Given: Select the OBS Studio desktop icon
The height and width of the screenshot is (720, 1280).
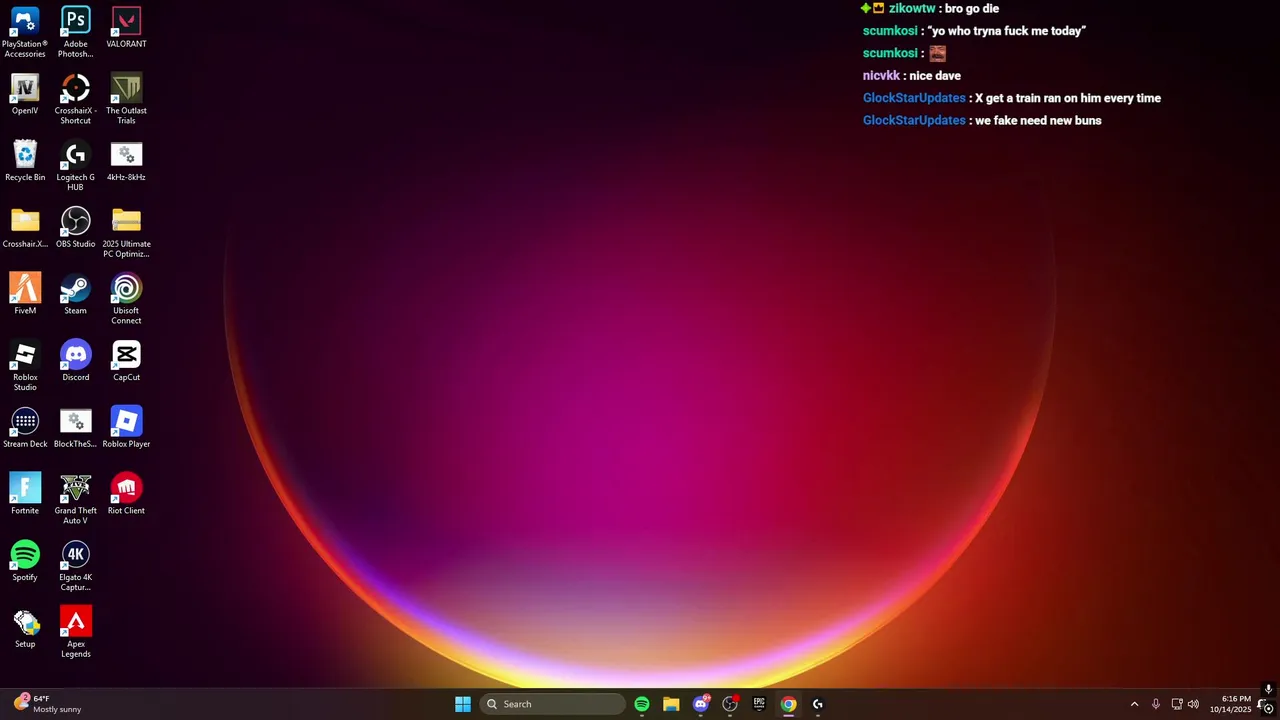Looking at the screenshot, I should [x=76, y=228].
